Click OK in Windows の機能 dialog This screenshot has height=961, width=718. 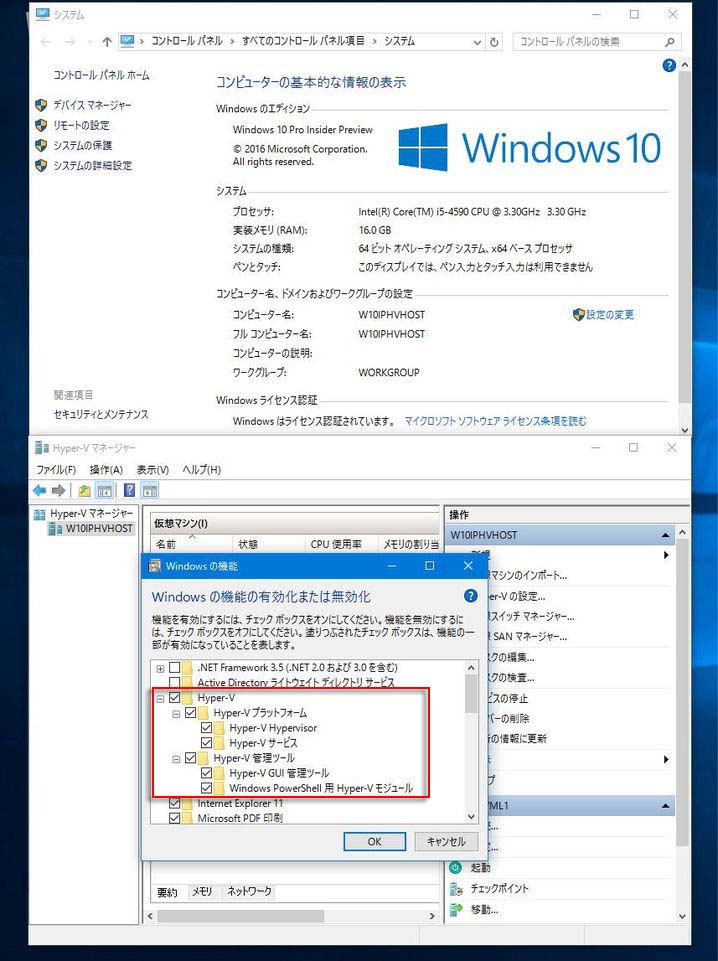pos(374,841)
